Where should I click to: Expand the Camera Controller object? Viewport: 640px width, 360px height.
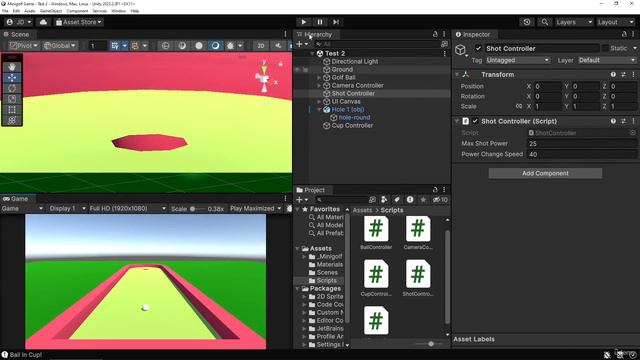click(x=319, y=86)
